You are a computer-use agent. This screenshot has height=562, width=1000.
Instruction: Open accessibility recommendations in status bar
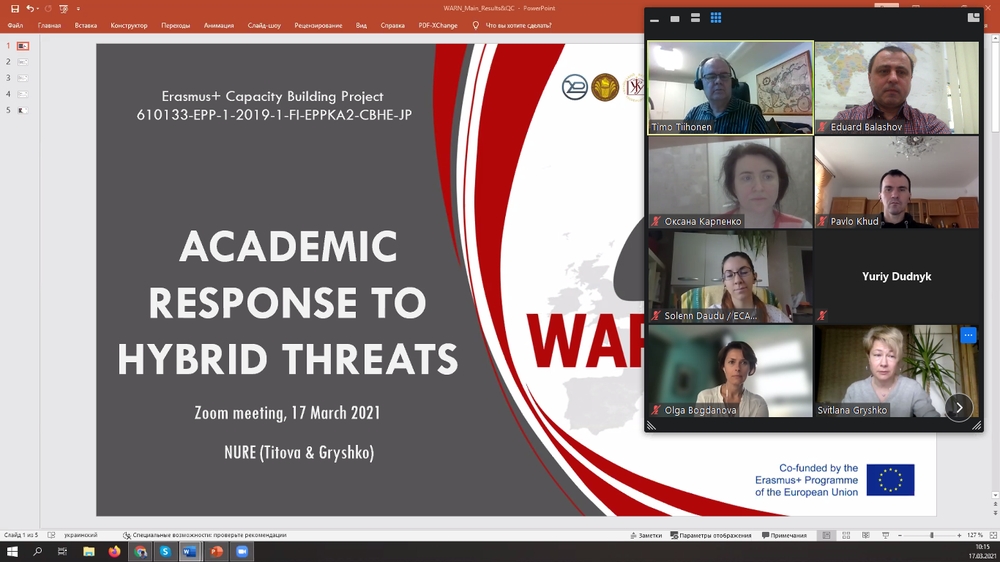click(x=205, y=535)
